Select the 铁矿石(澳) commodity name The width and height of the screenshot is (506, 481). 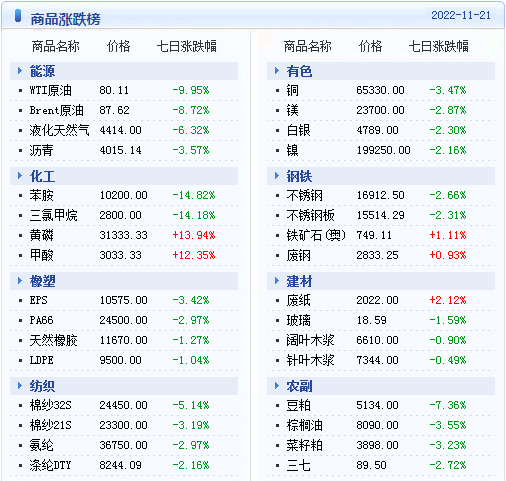point(316,235)
